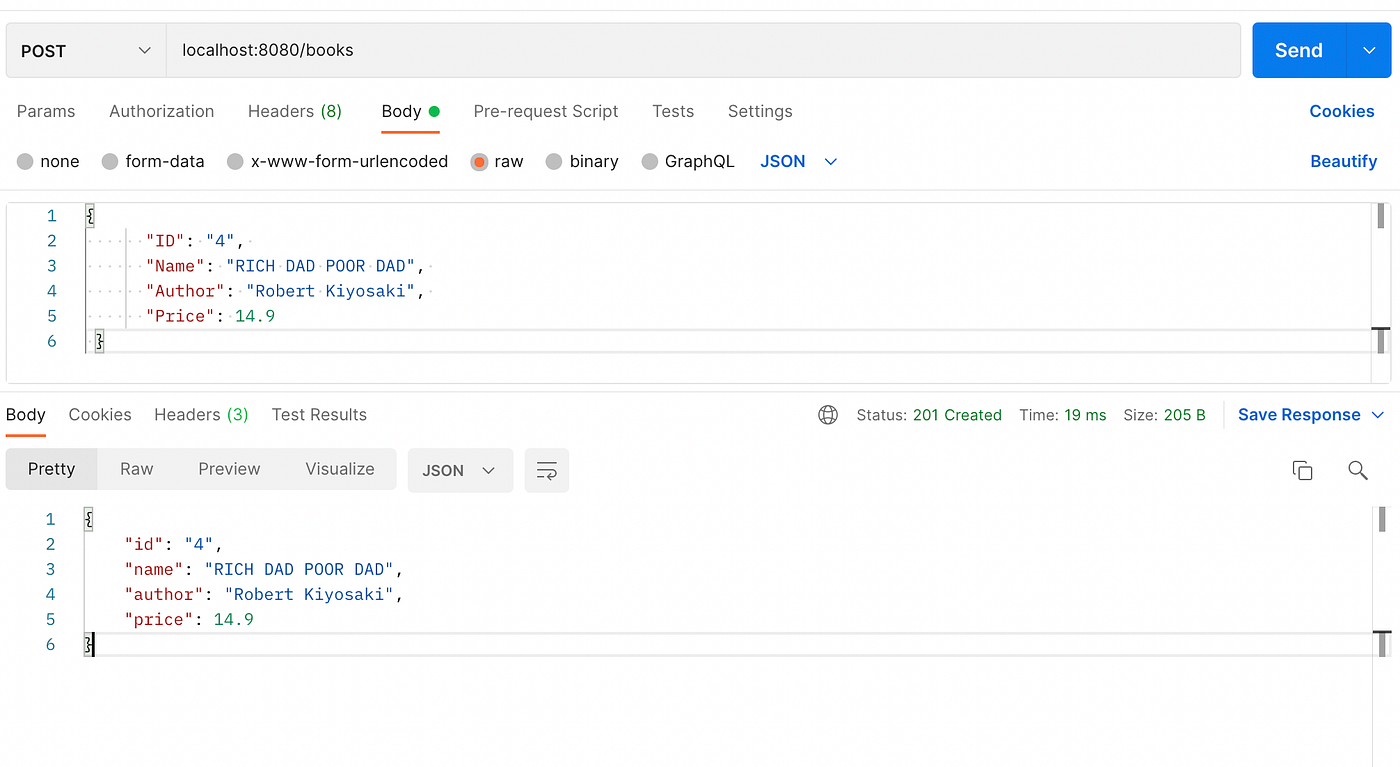Expand the Send button arrow menu
This screenshot has height=767, width=1400.
tap(1369, 50)
